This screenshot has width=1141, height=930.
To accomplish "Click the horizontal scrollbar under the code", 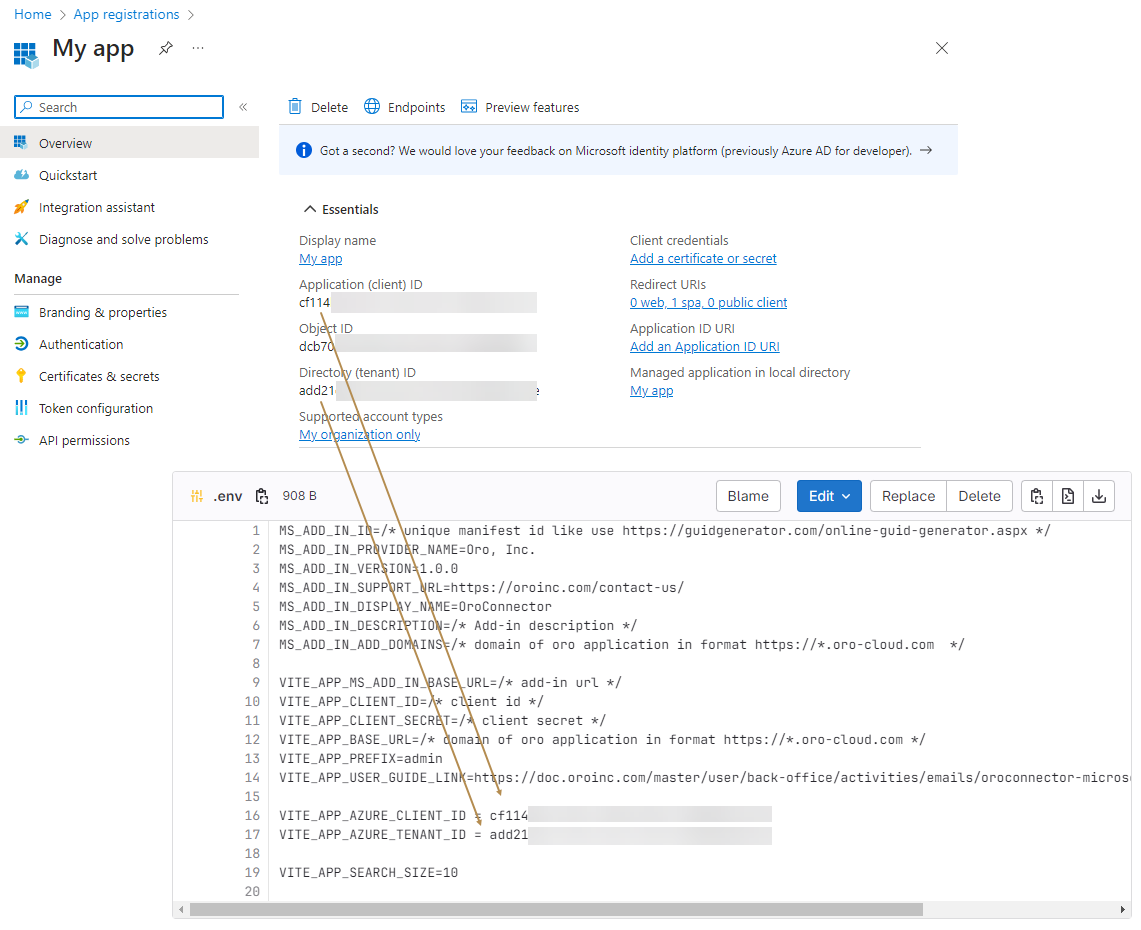I will 555,909.
